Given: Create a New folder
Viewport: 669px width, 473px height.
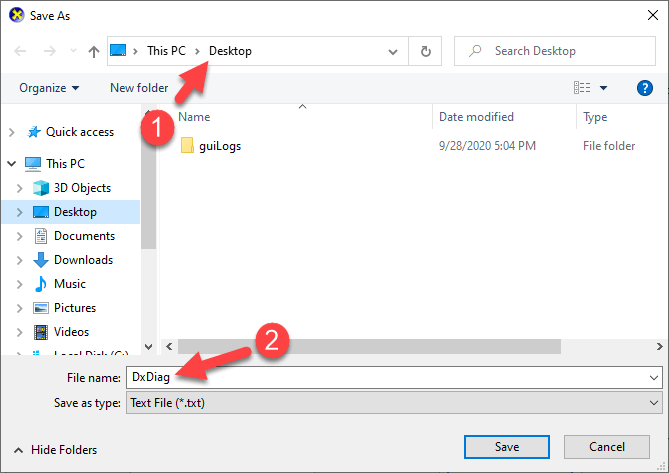Looking at the screenshot, I should [139, 88].
